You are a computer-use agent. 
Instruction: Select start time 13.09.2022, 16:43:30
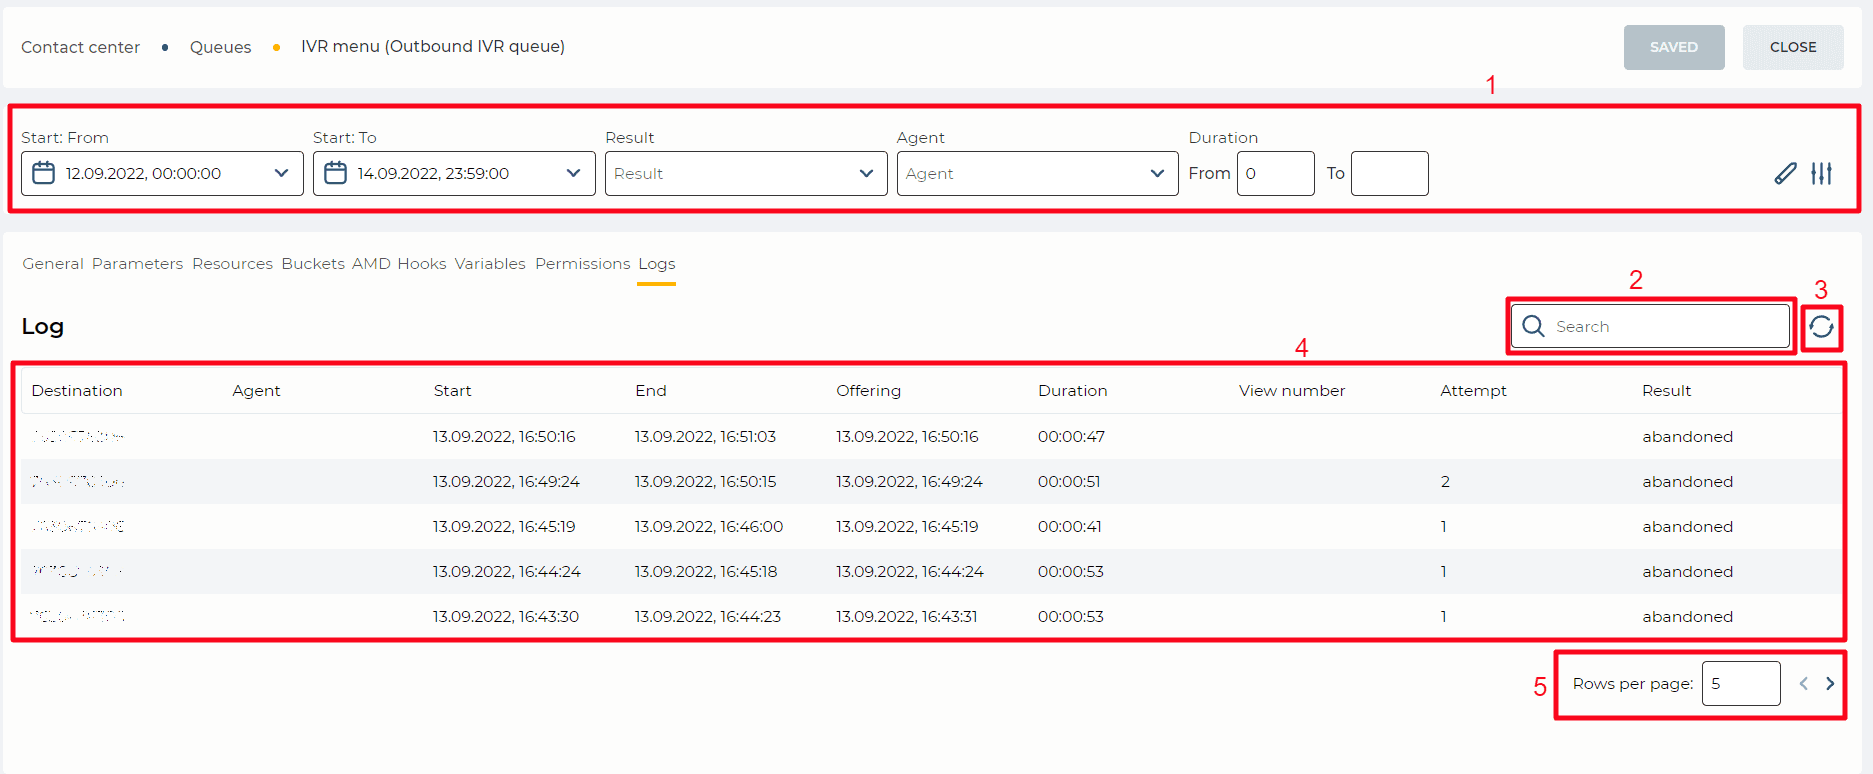coord(506,617)
